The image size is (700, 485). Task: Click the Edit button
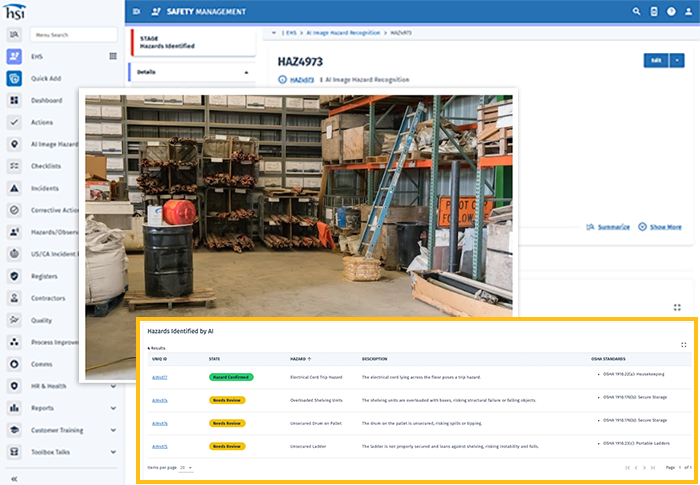656,60
